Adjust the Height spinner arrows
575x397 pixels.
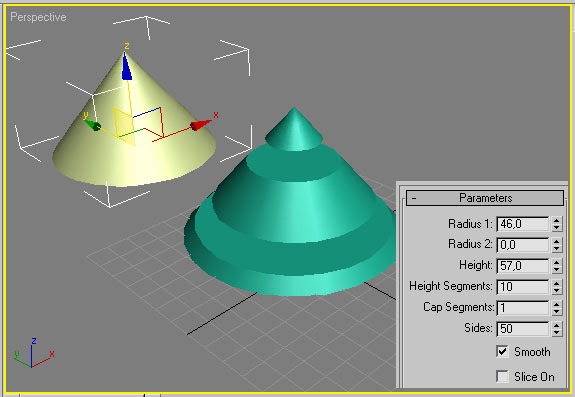pyautogui.click(x=556, y=265)
